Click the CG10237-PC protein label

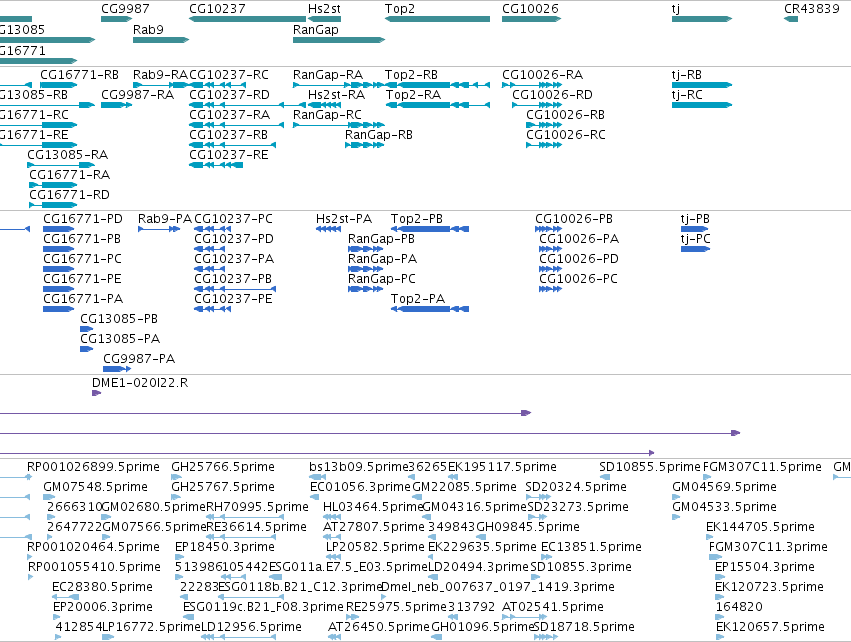pos(233,219)
